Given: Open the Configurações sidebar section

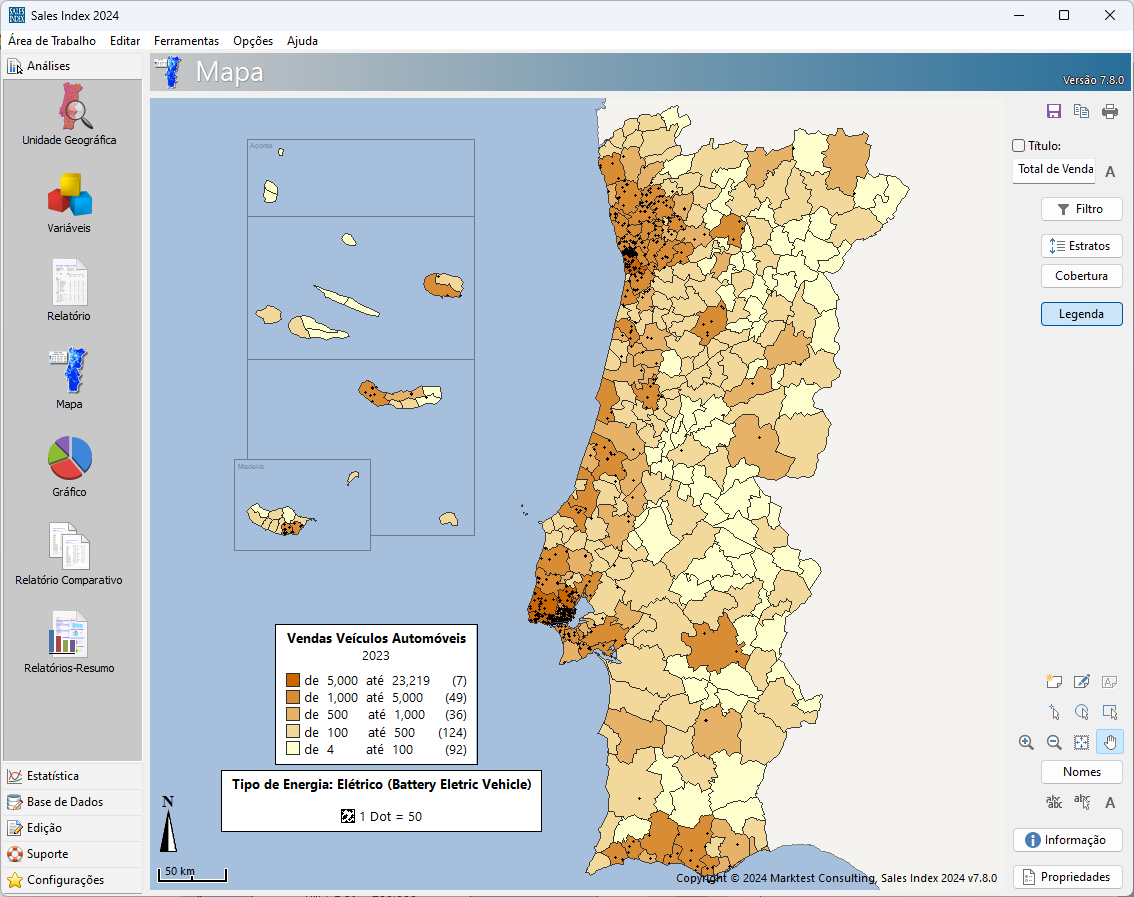Looking at the screenshot, I should [65, 880].
